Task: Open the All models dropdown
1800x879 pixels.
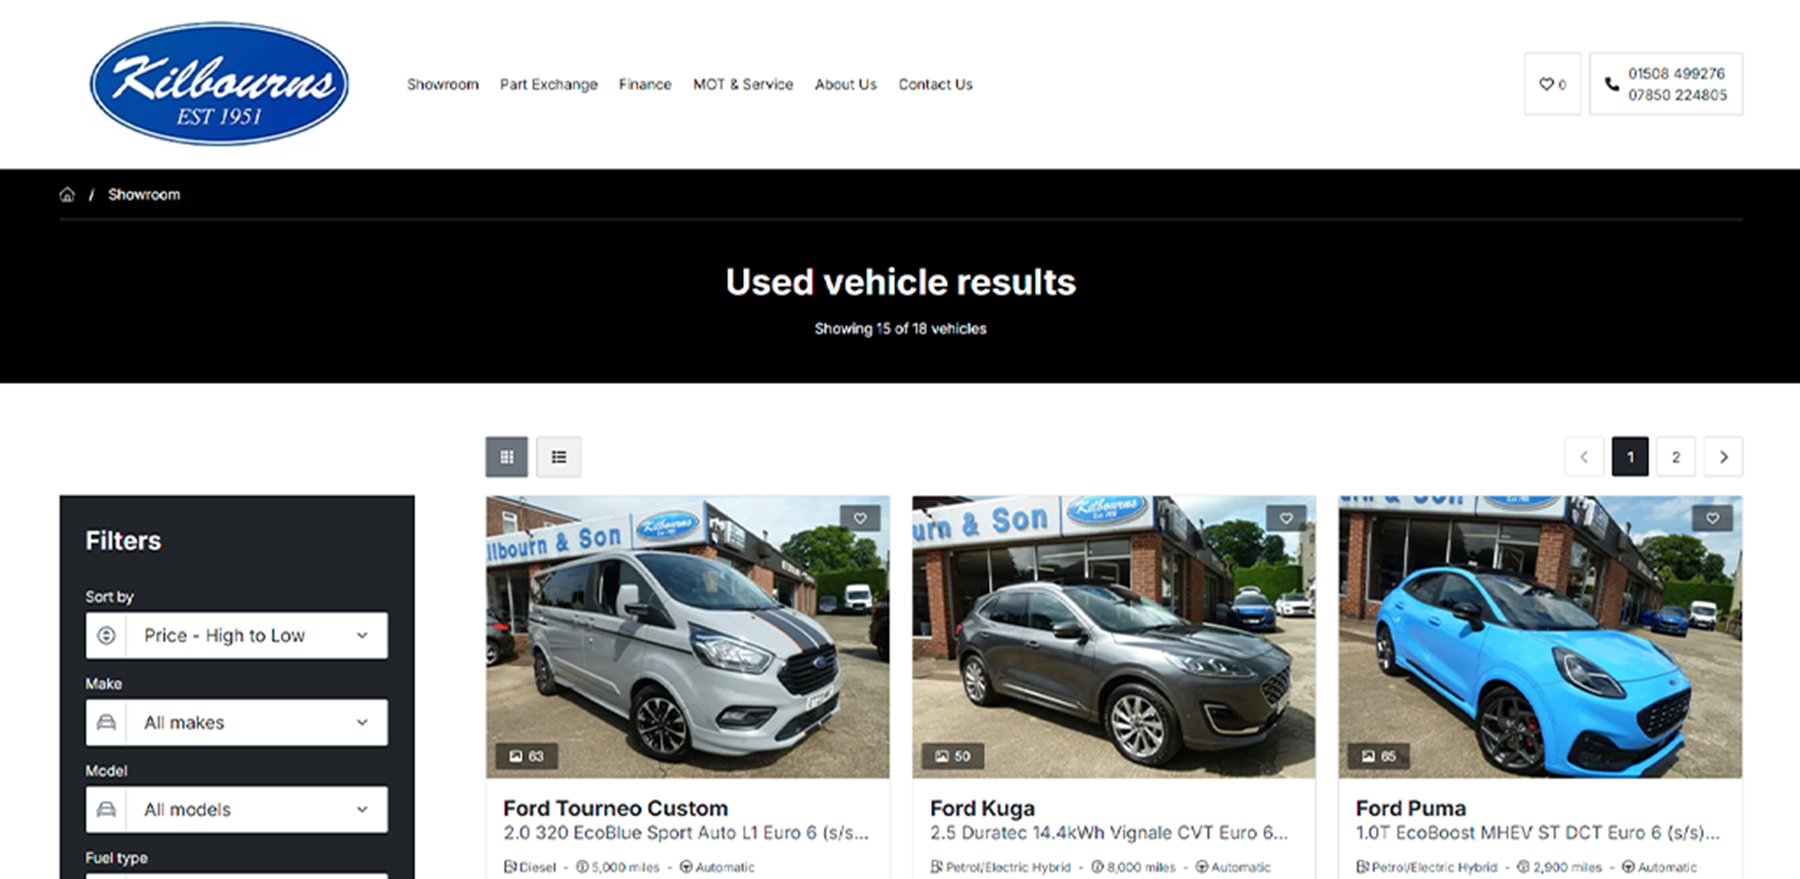Action: (237, 809)
